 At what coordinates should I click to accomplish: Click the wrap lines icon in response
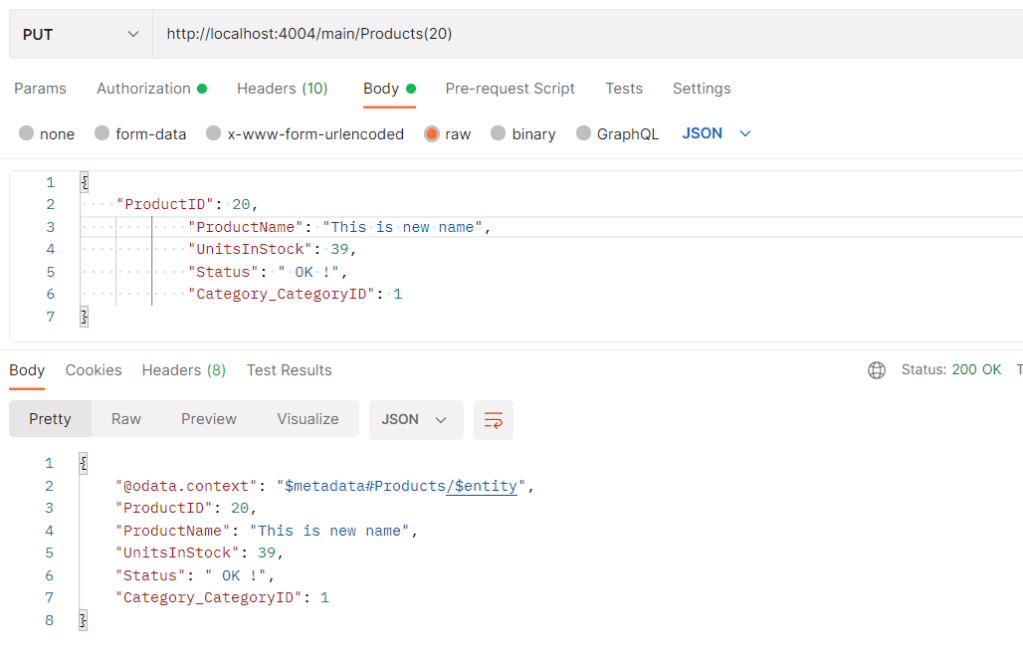point(493,420)
